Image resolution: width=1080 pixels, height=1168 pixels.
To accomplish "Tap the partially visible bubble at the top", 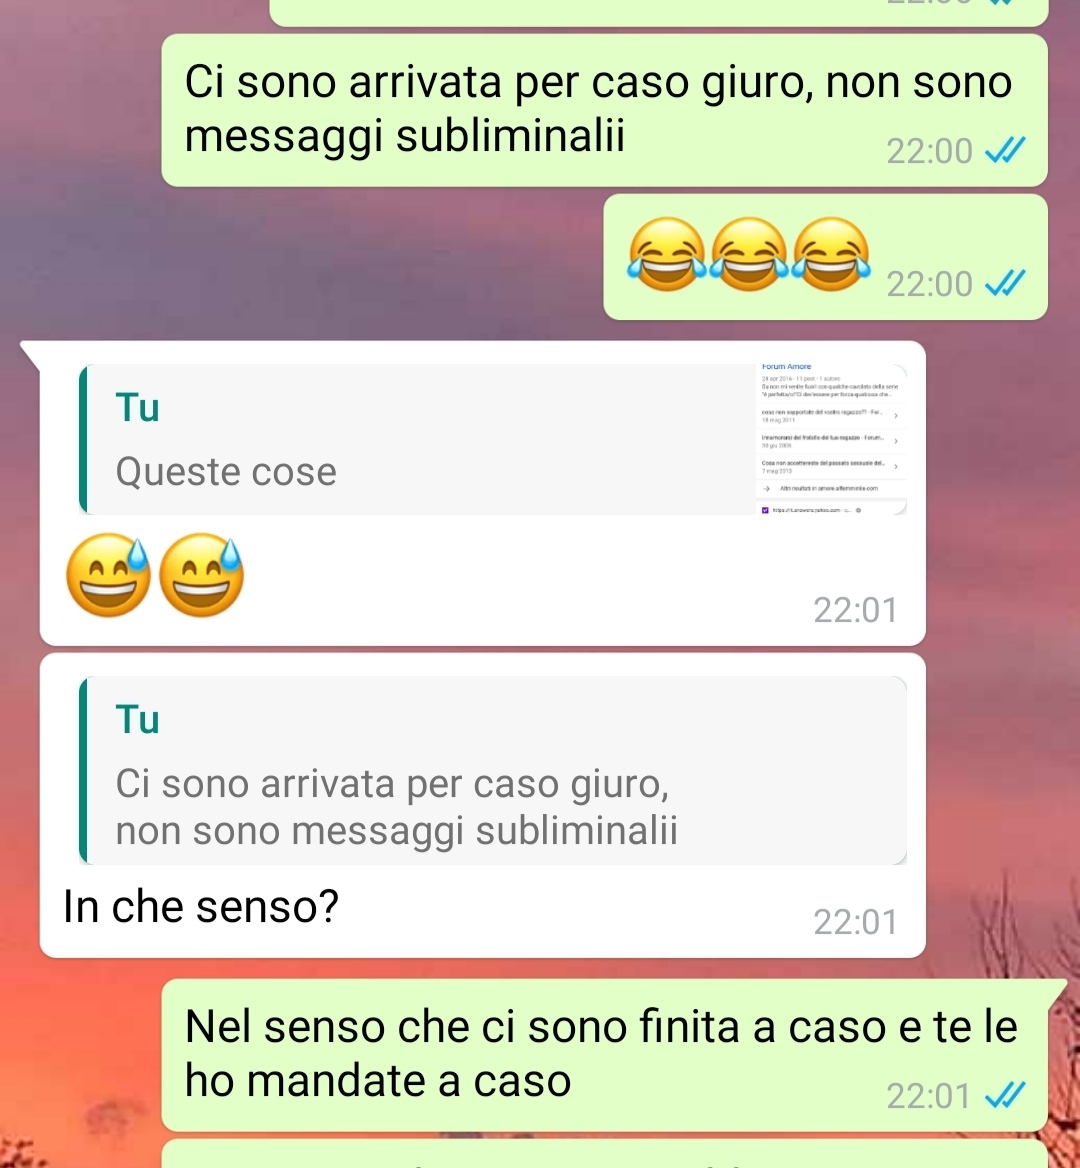I will coord(658,12).
